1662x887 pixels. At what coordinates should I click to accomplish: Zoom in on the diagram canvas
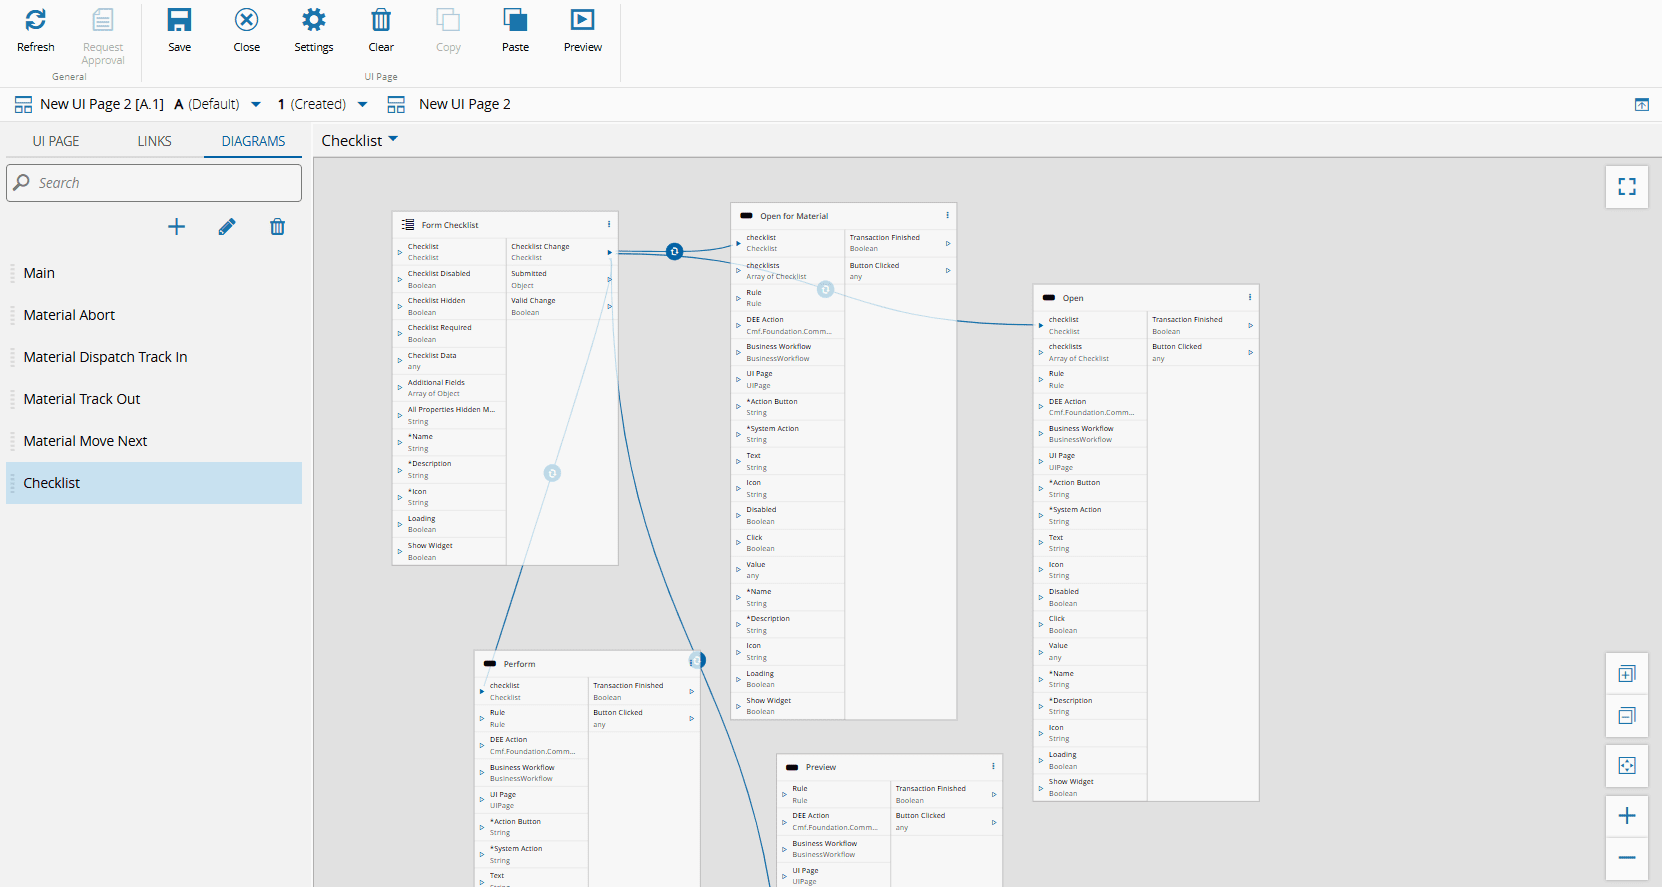point(1626,816)
